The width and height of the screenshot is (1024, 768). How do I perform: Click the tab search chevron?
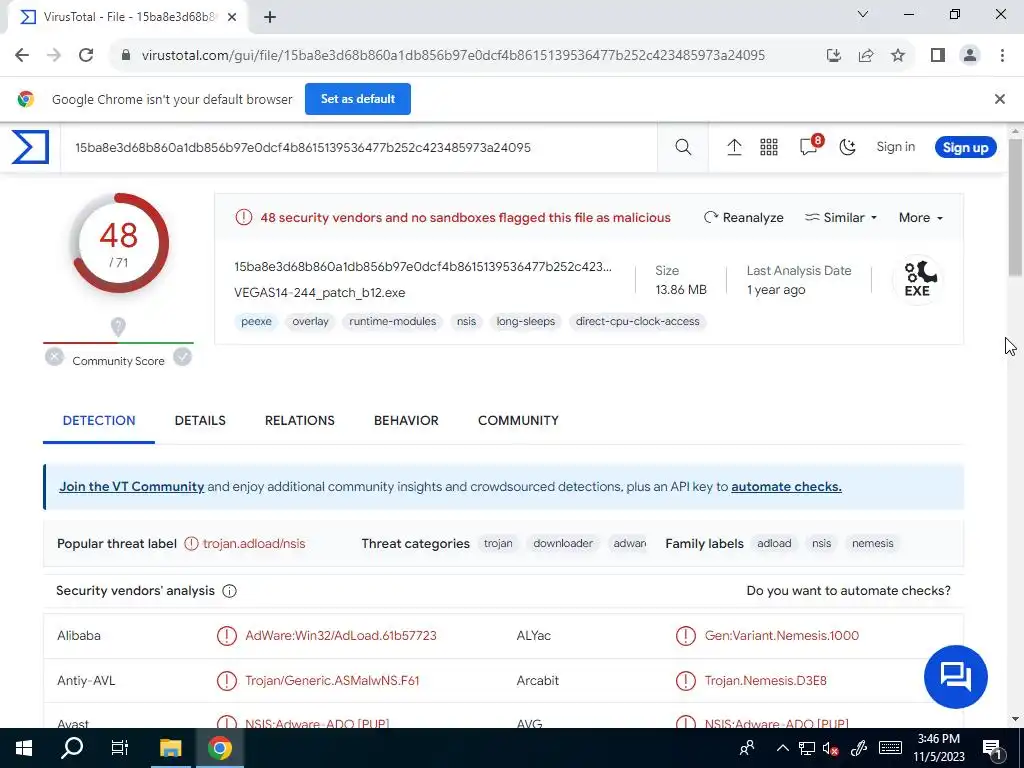pos(863,14)
